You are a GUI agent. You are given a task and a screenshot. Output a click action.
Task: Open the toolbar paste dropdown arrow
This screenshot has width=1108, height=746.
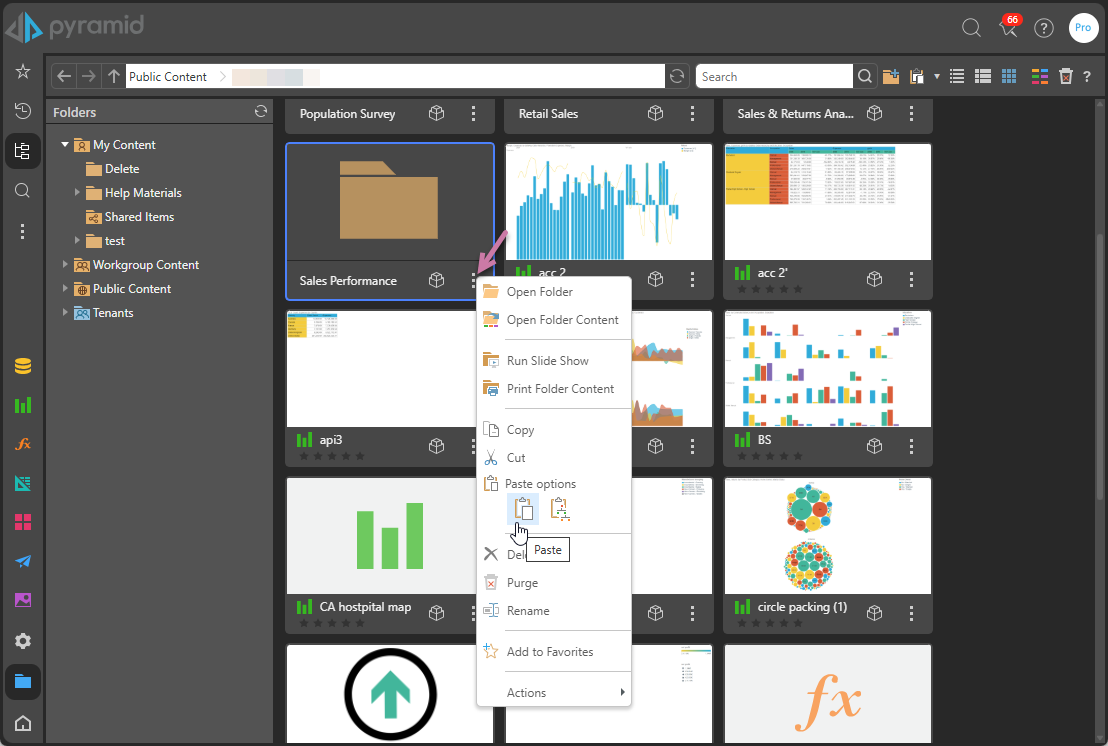(937, 76)
